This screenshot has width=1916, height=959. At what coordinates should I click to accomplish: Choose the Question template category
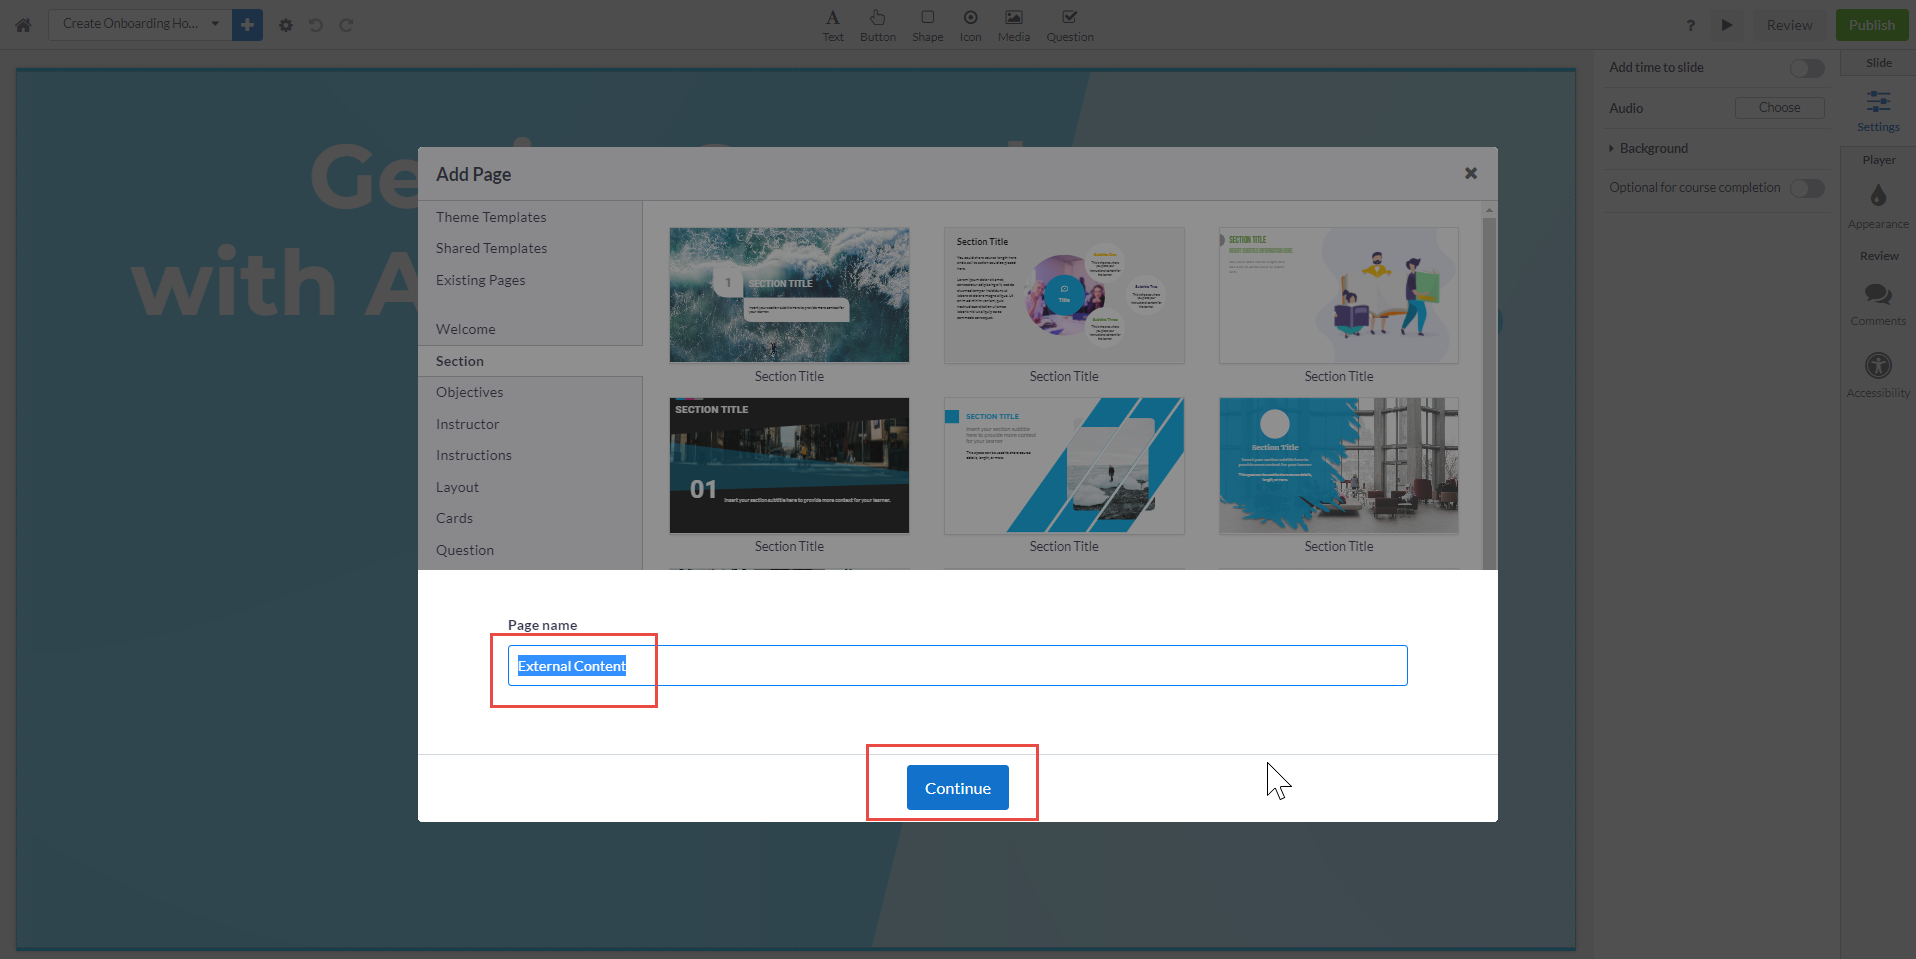click(464, 550)
